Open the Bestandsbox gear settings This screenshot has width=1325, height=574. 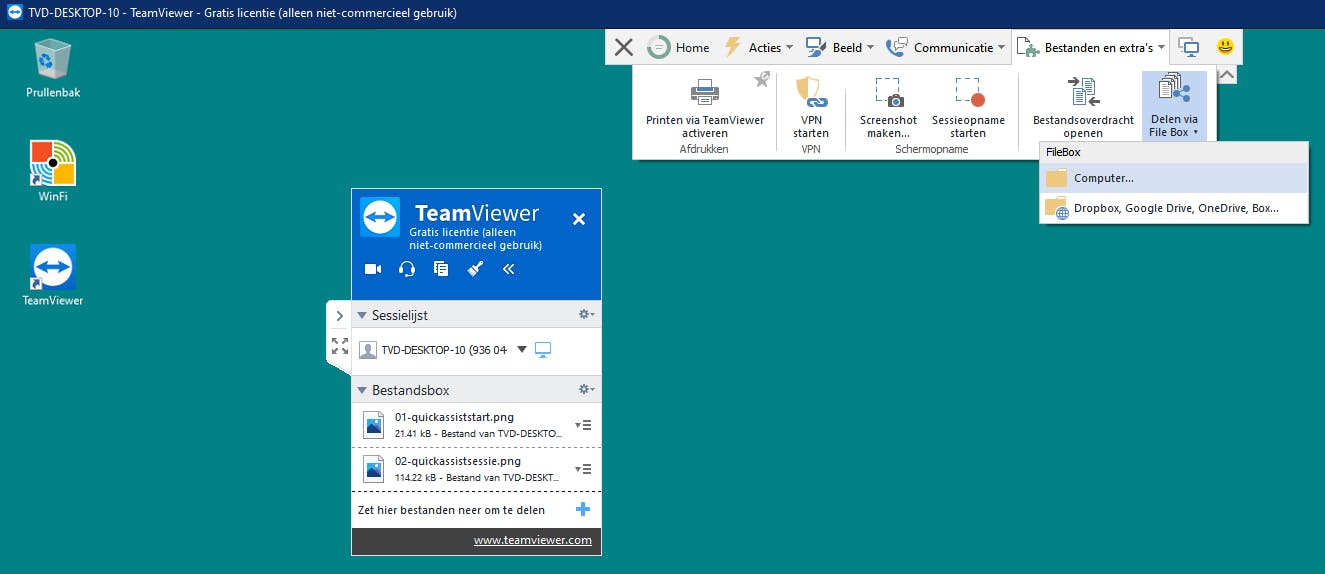click(x=587, y=389)
